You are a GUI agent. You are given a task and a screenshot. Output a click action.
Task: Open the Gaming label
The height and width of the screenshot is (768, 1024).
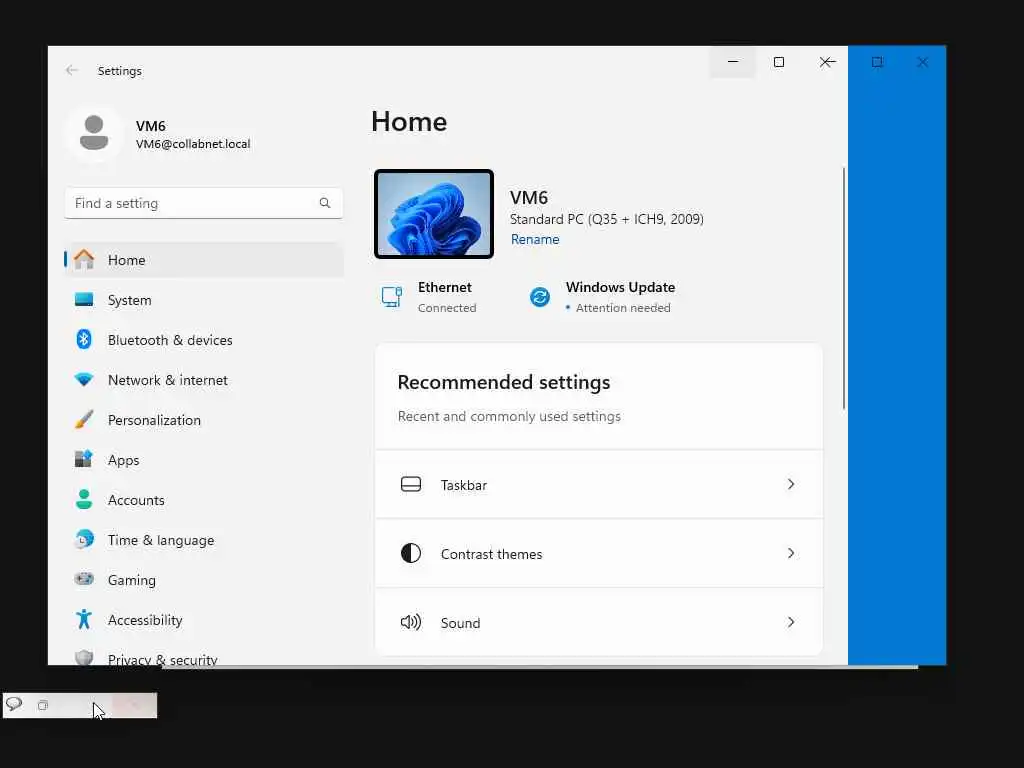[132, 581]
